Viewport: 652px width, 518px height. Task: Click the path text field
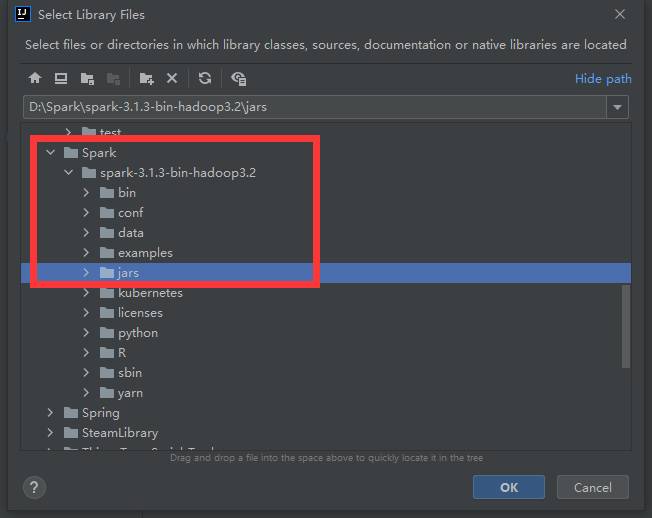pos(315,107)
